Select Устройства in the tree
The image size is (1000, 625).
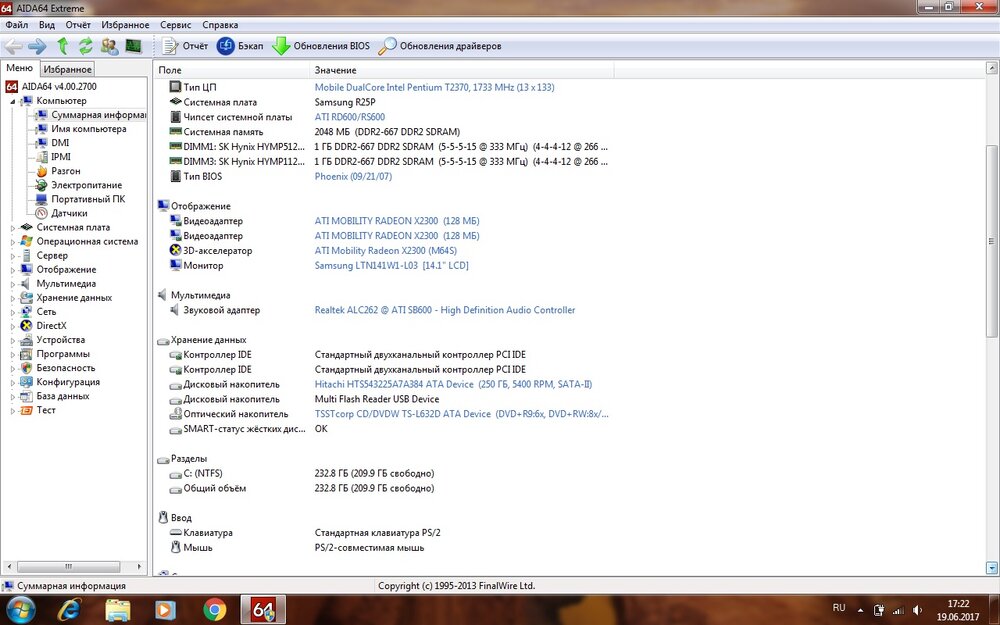tap(61, 340)
